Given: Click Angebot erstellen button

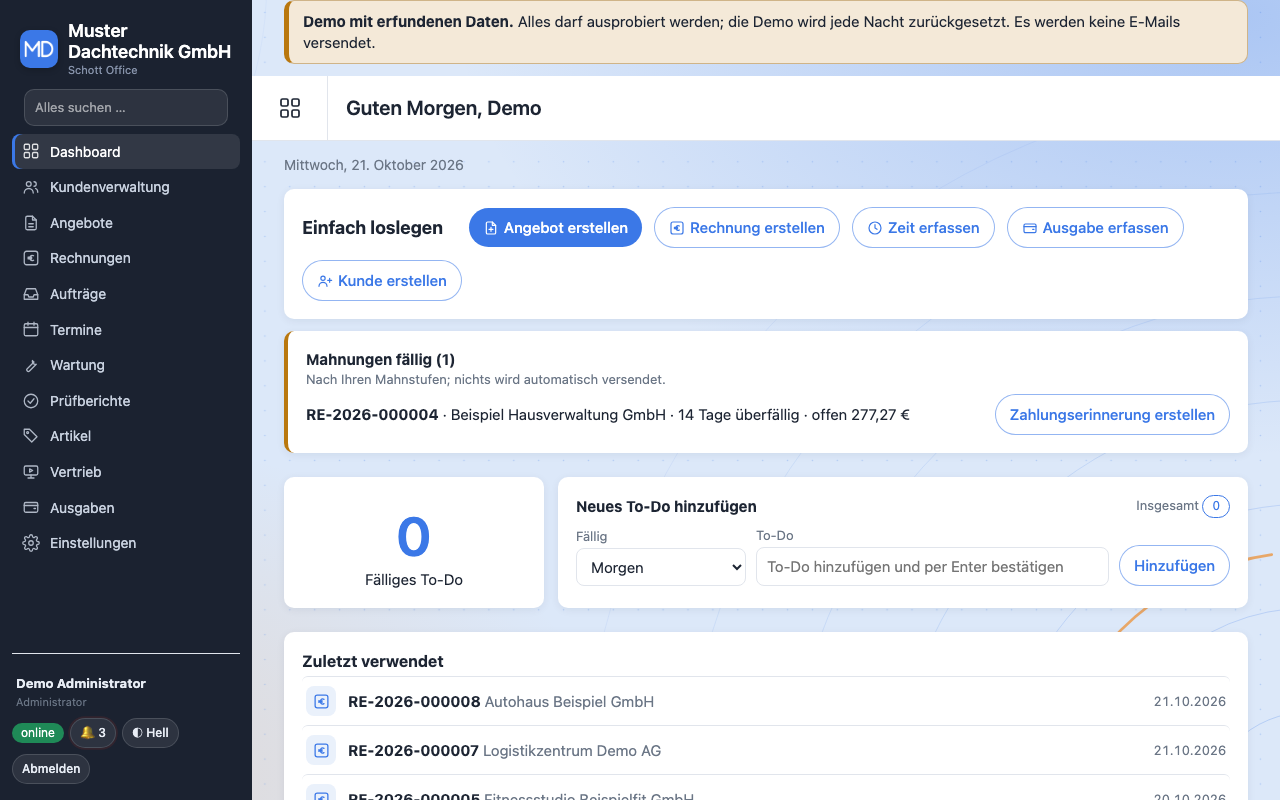Looking at the screenshot, I should tap(555, 228).
